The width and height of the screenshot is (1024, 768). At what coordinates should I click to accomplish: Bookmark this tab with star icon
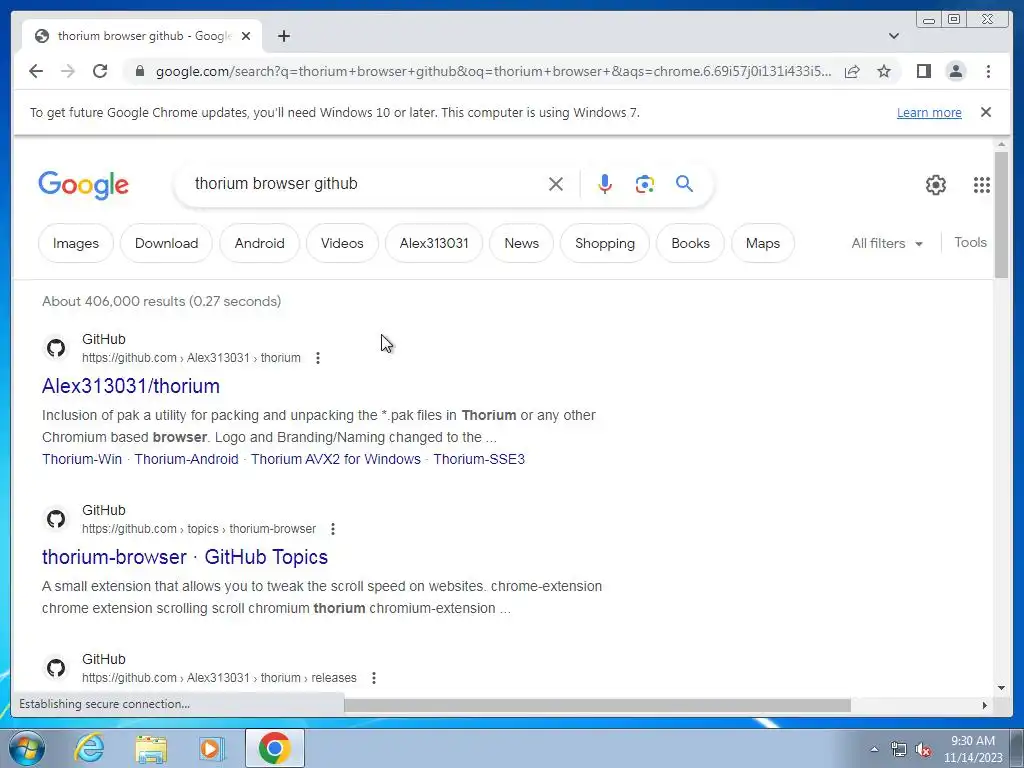(x=884, y=71)
